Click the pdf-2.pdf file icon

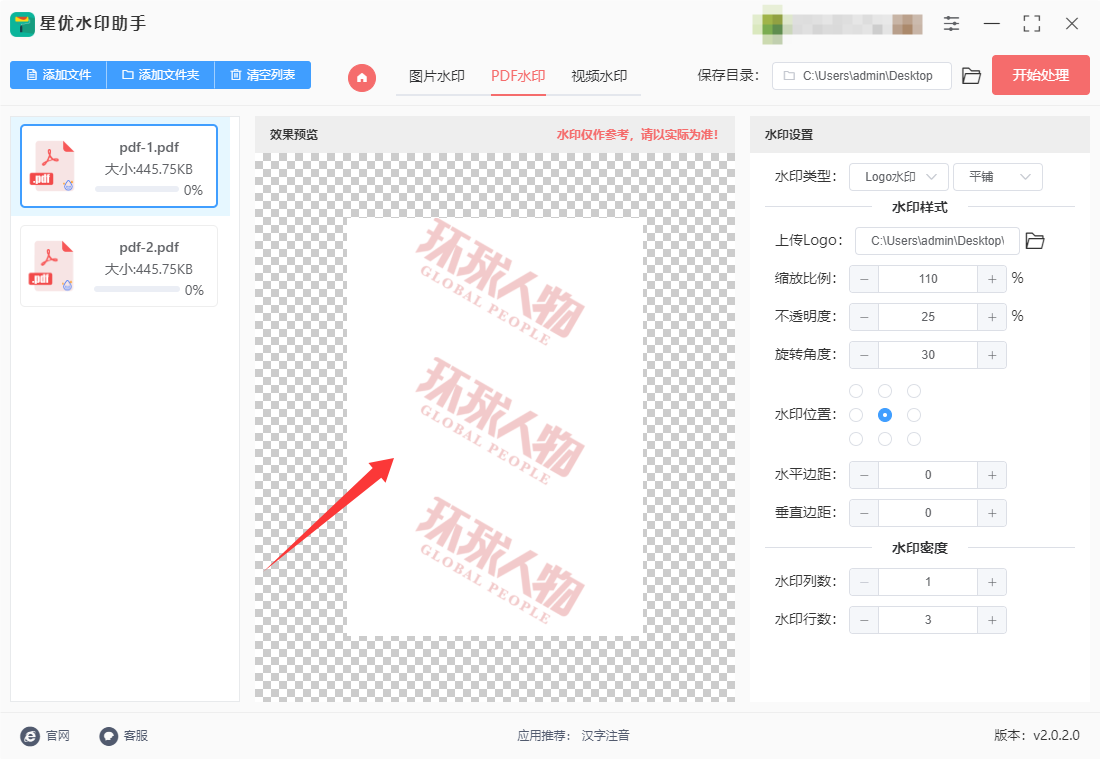click(51, 266)
